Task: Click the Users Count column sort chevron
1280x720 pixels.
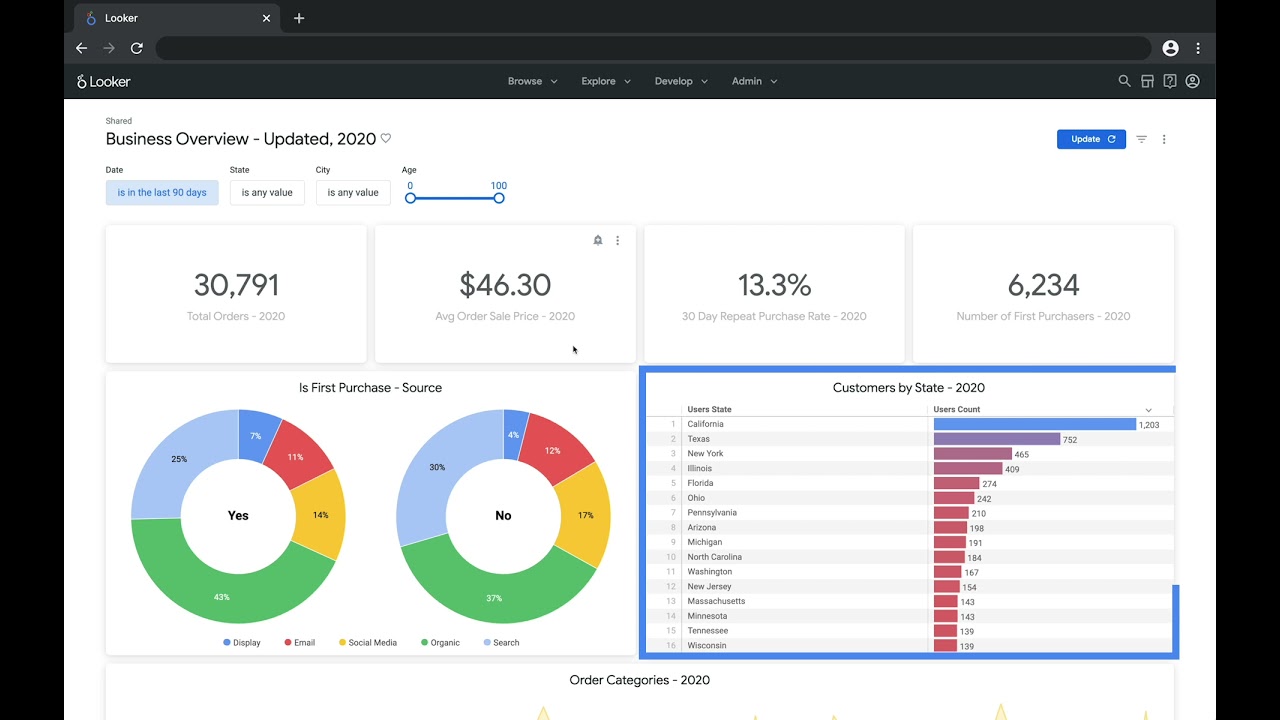Action: (1148, 410)
